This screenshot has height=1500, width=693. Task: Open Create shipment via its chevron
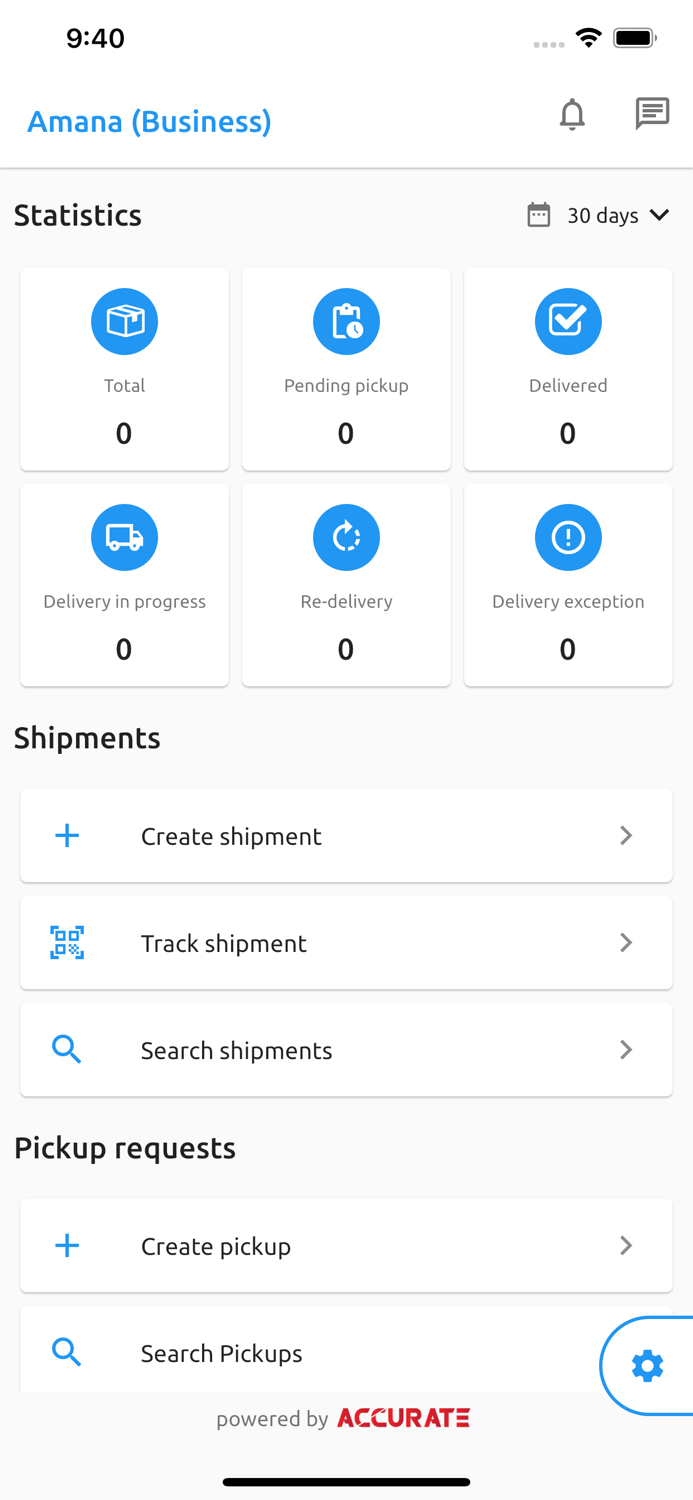[x=626, y=835]
